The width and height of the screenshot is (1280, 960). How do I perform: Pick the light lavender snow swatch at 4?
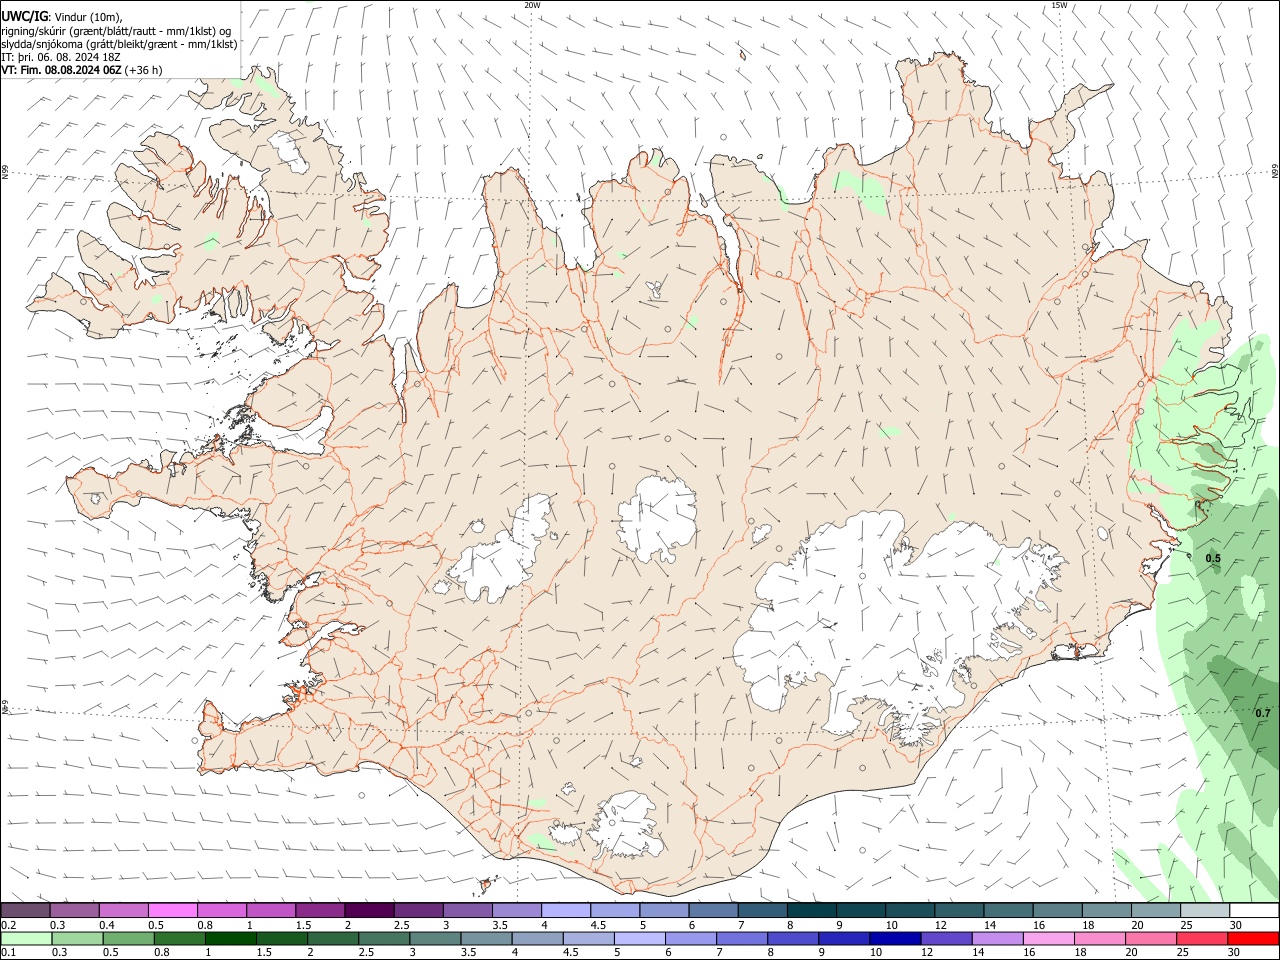click(565, 910)
